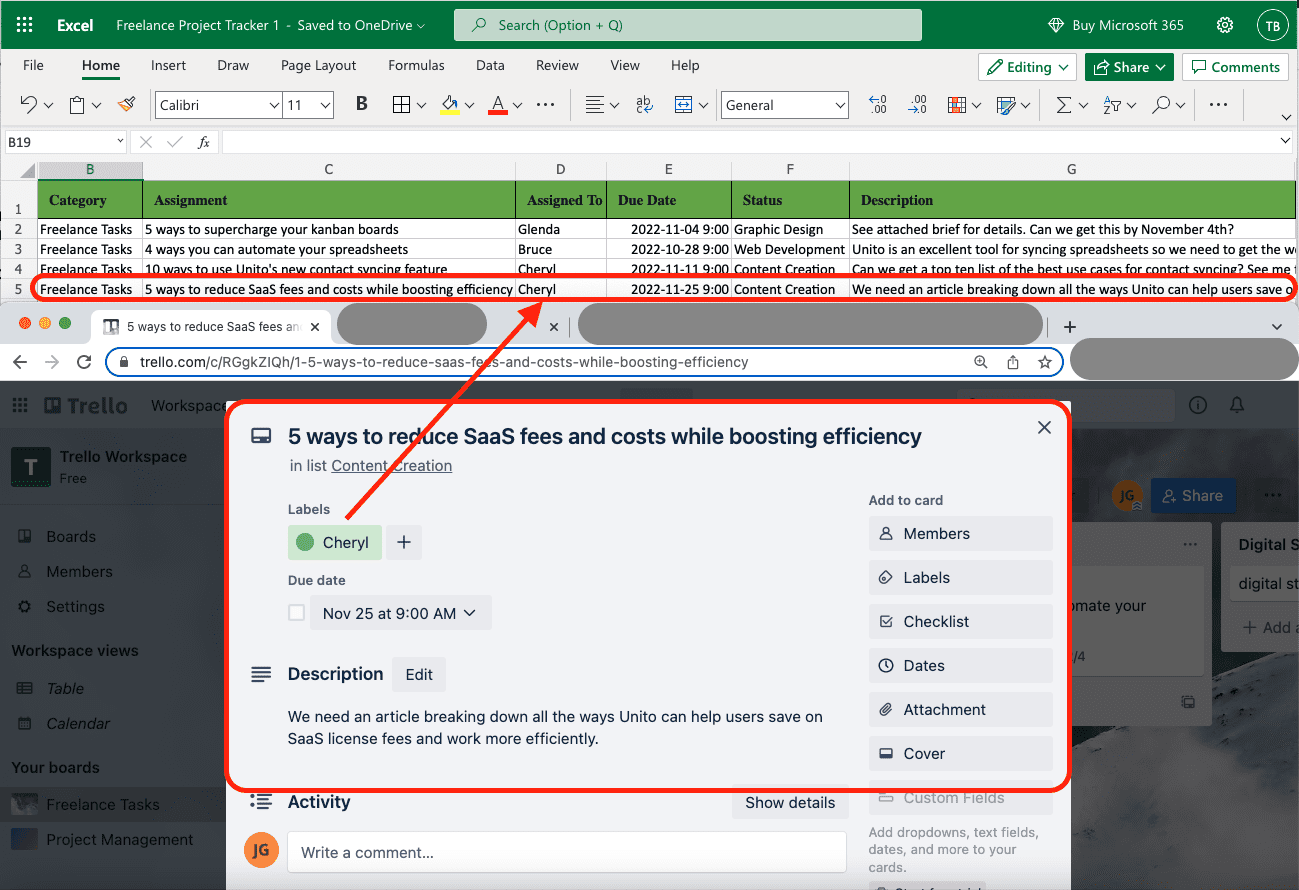Reload the Trello page
Screen dimensions: 1299x890
tap(84, 362)
